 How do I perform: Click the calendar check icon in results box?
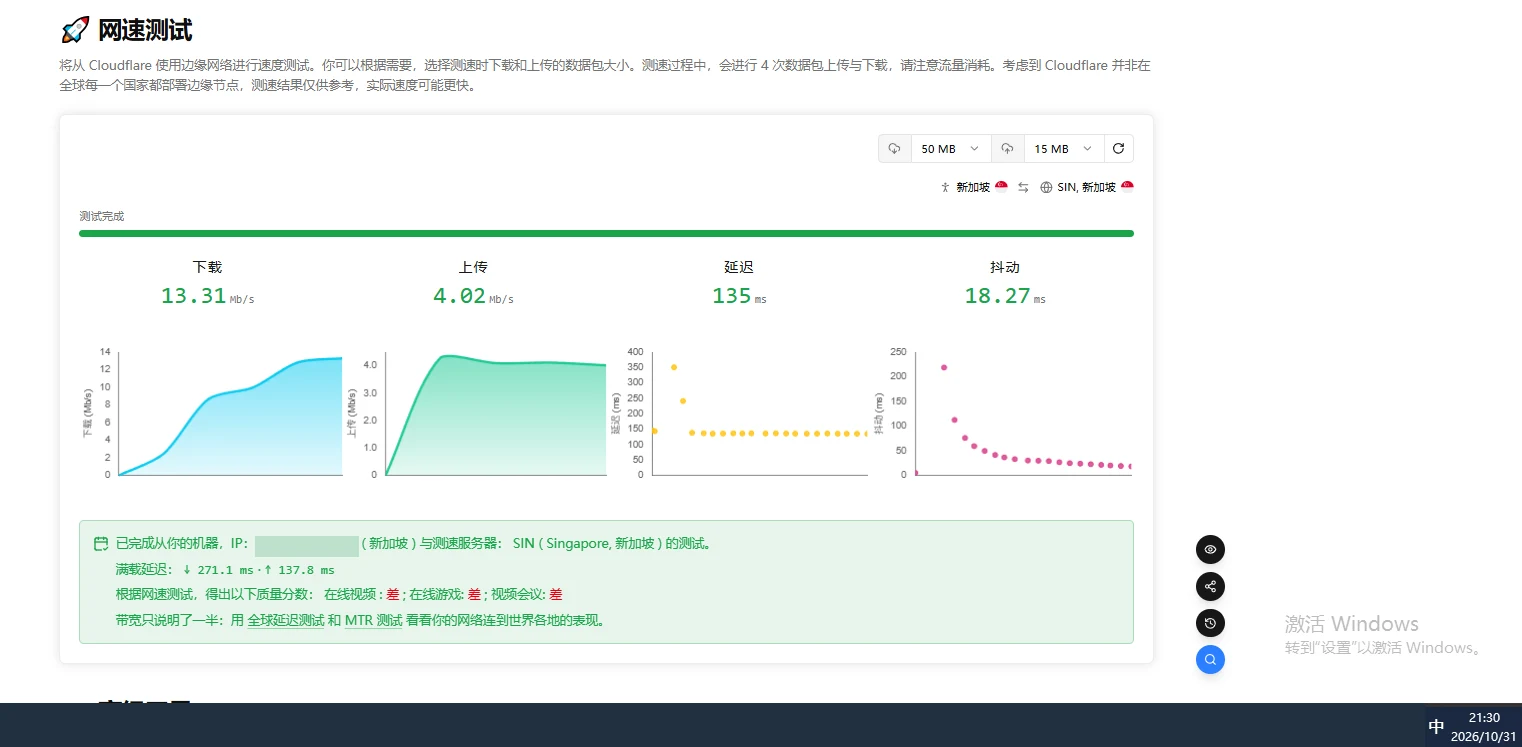point(101,544)
